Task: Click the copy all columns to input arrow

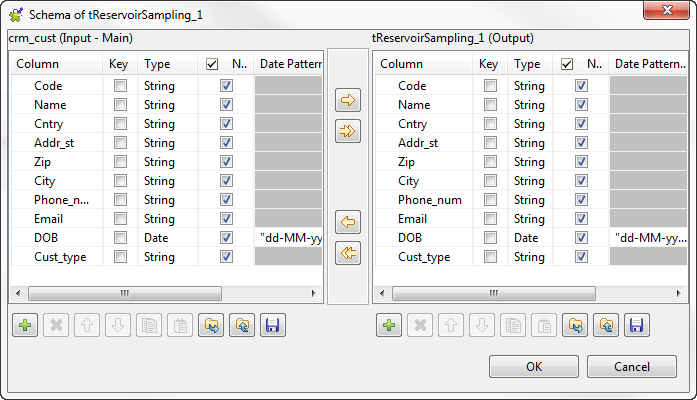Action: click(x=348, y=252)
